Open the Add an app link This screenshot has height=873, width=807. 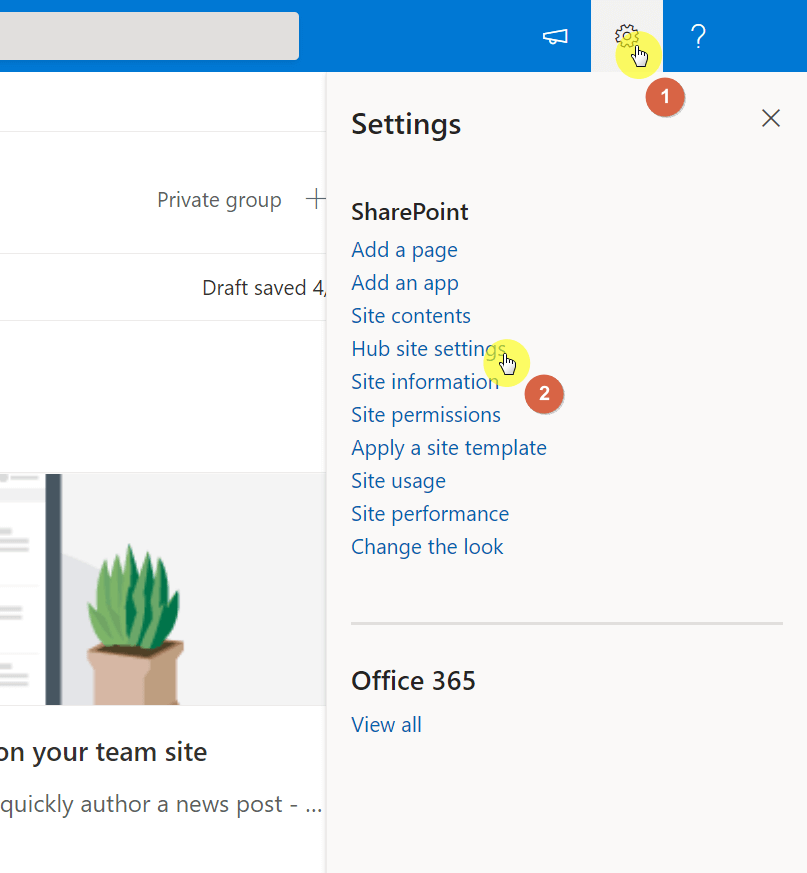click(x=405, y=283)
